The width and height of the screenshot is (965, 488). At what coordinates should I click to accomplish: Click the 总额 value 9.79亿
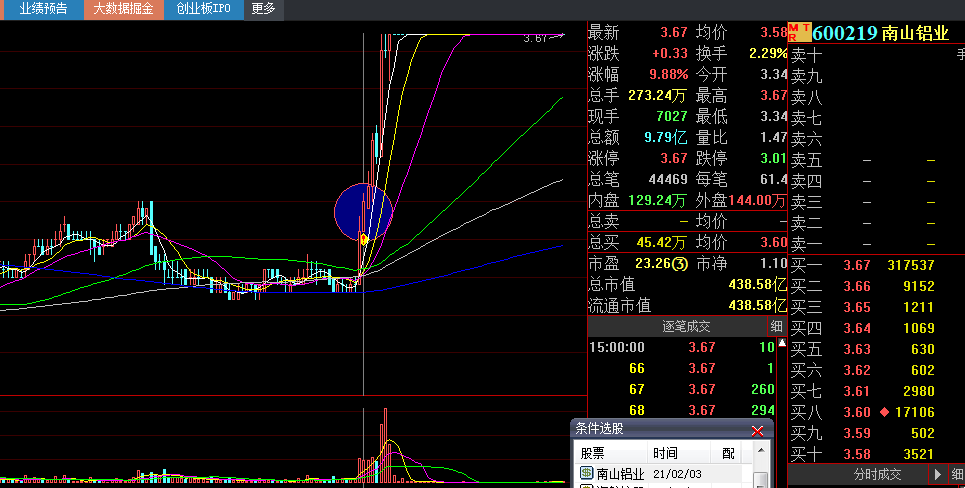point(666,137)
